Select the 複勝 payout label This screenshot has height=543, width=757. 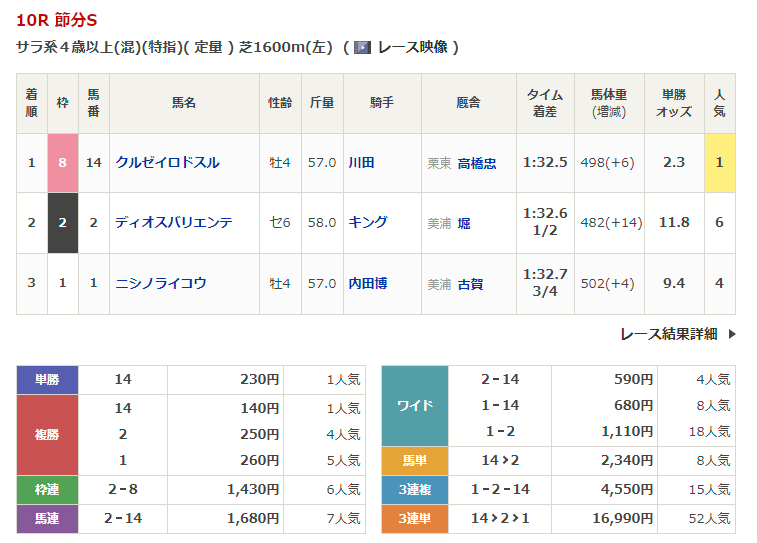point(47,434)
